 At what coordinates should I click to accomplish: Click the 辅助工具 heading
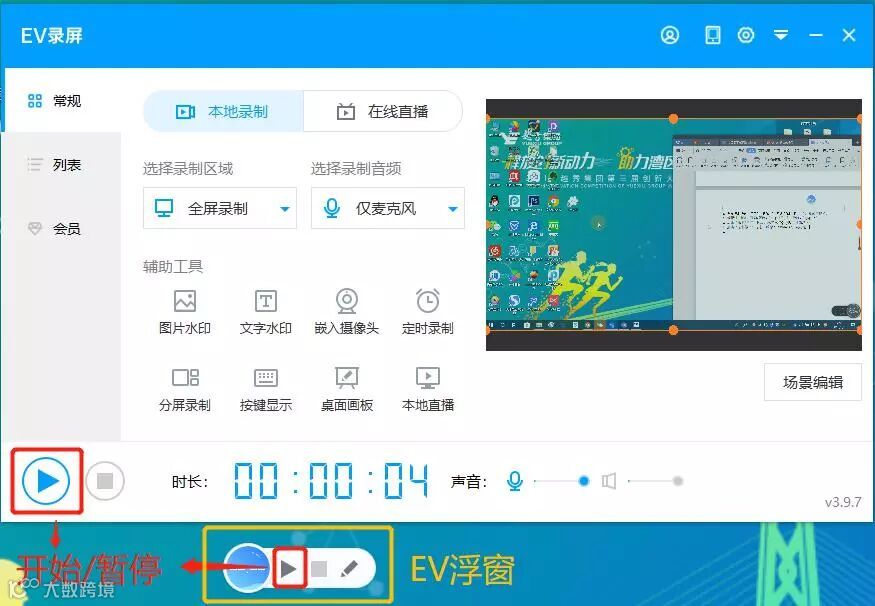[173, 267]
